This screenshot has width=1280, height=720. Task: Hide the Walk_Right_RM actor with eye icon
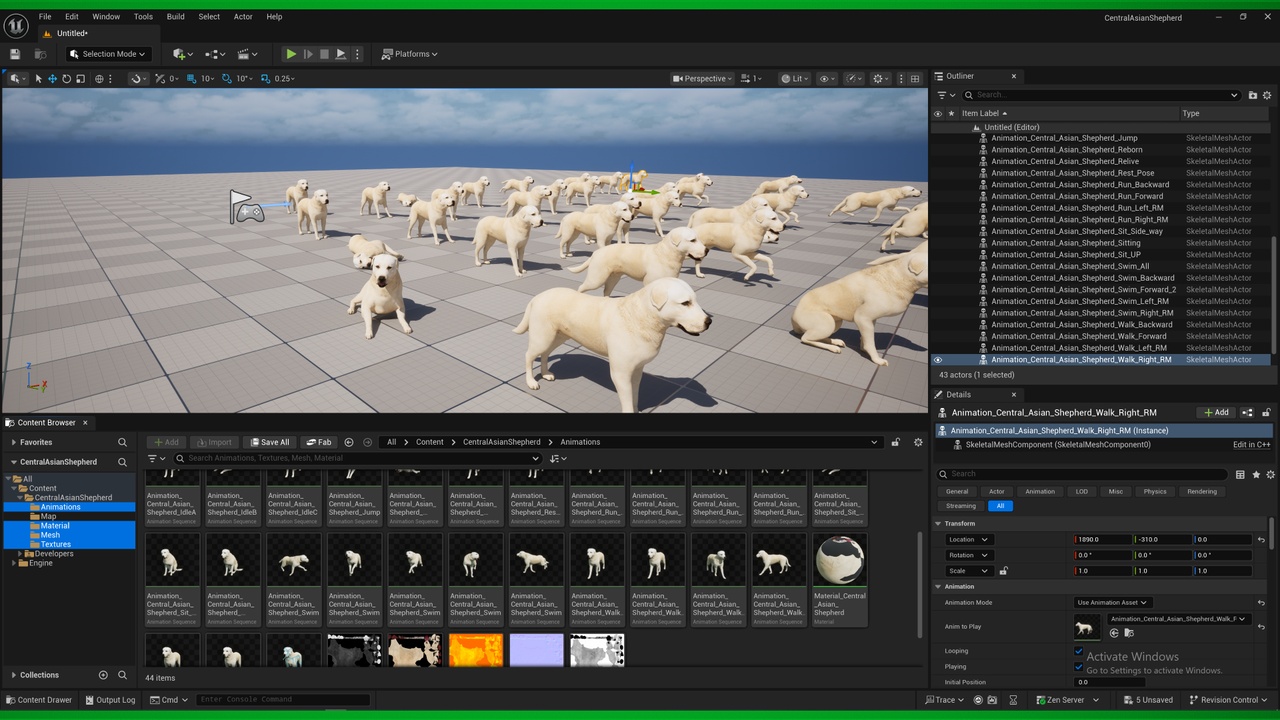[938, 360]
